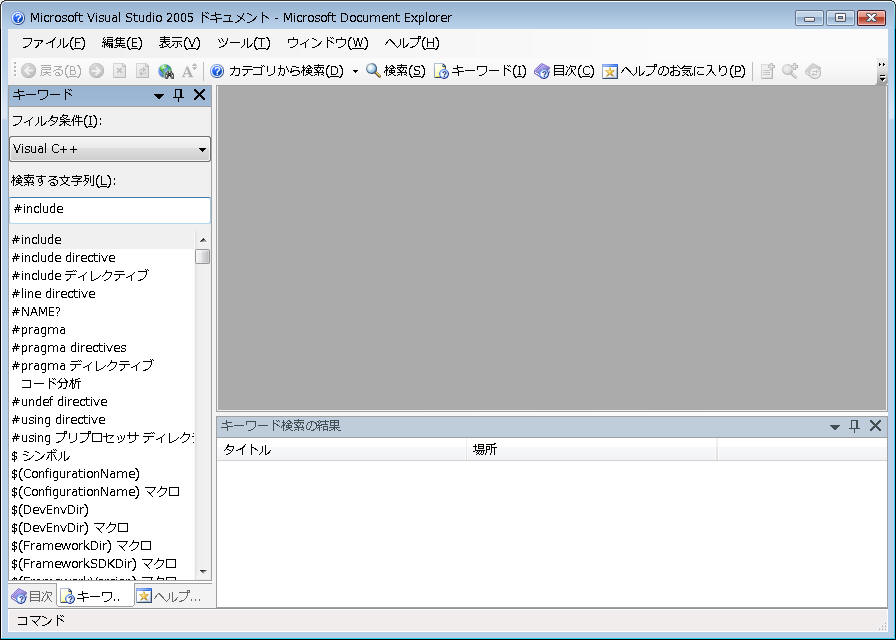Select the '#line directive' list entry
Image resolution: width=896 pixels, height=640 pixels.
(x=103, y=294)
